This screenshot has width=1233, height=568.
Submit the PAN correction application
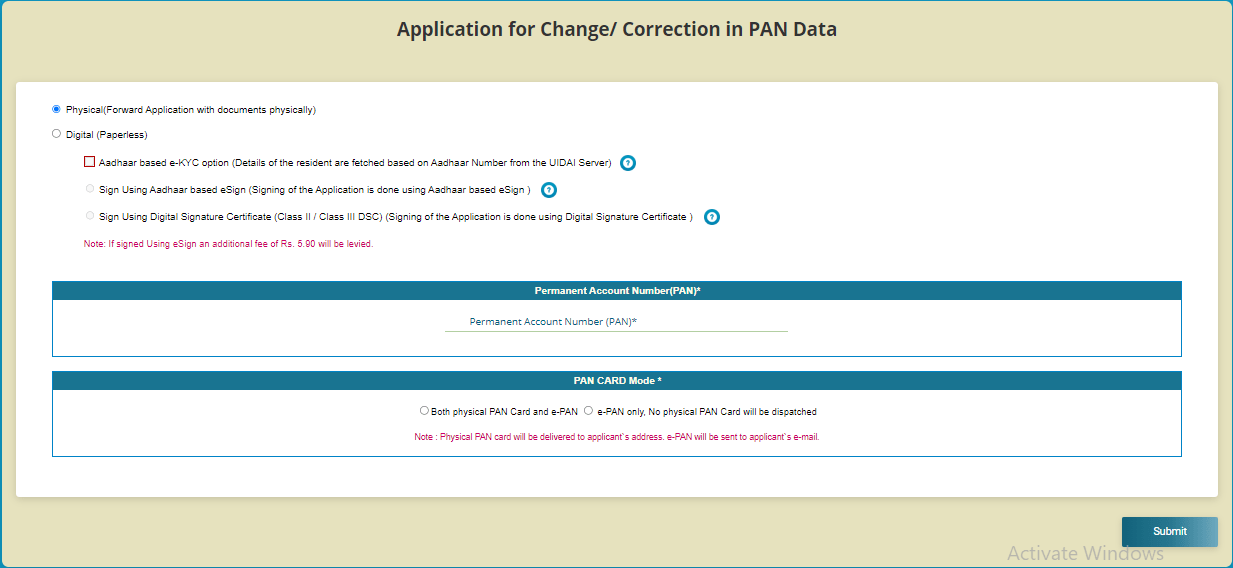[1169, 532]
